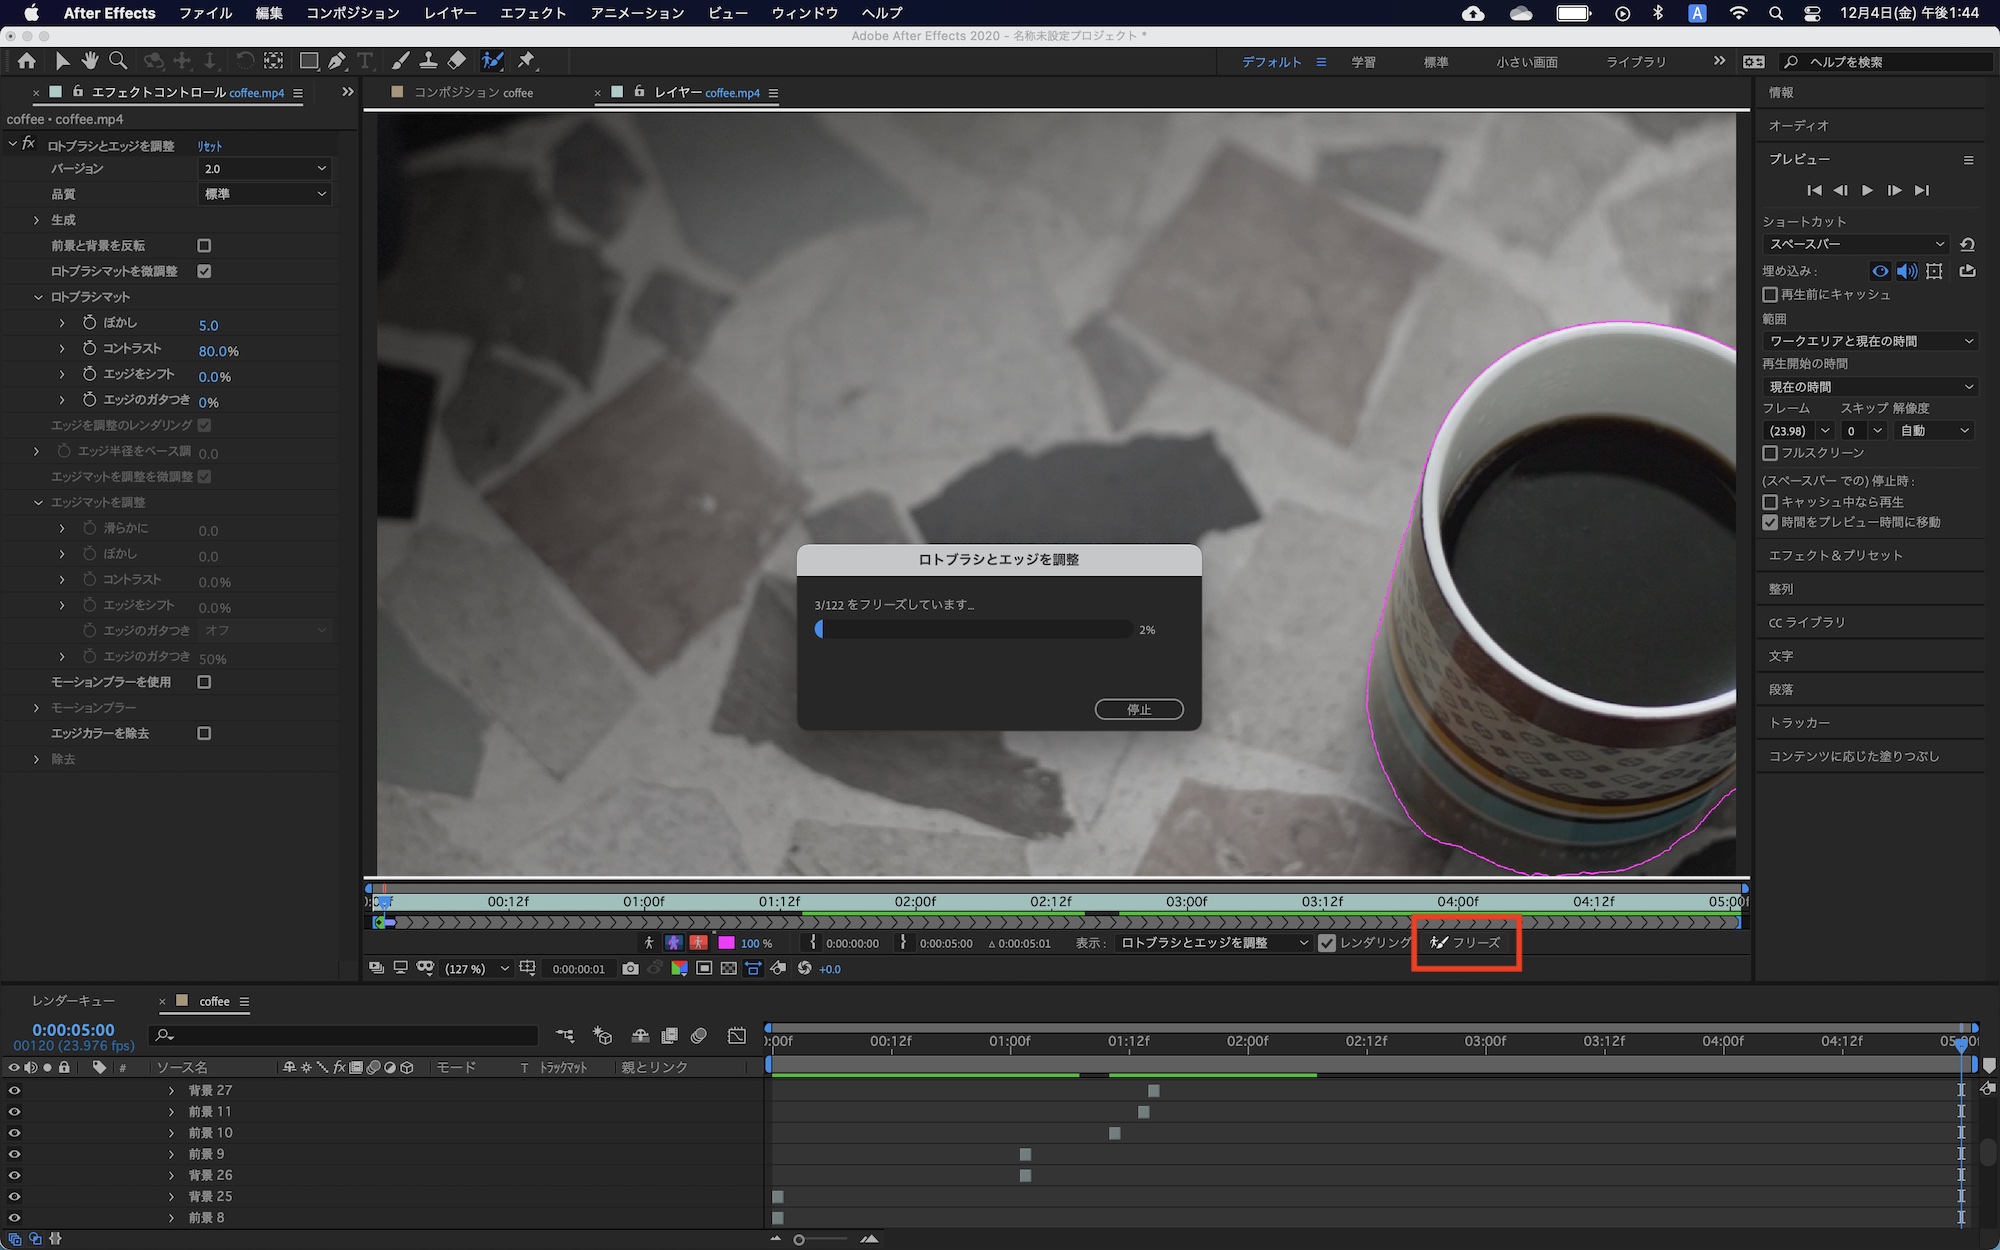Viewport: 2000px width, 1250px height.
Task: Hide the 背景 27 layer eye
Action: [14, 1090]
